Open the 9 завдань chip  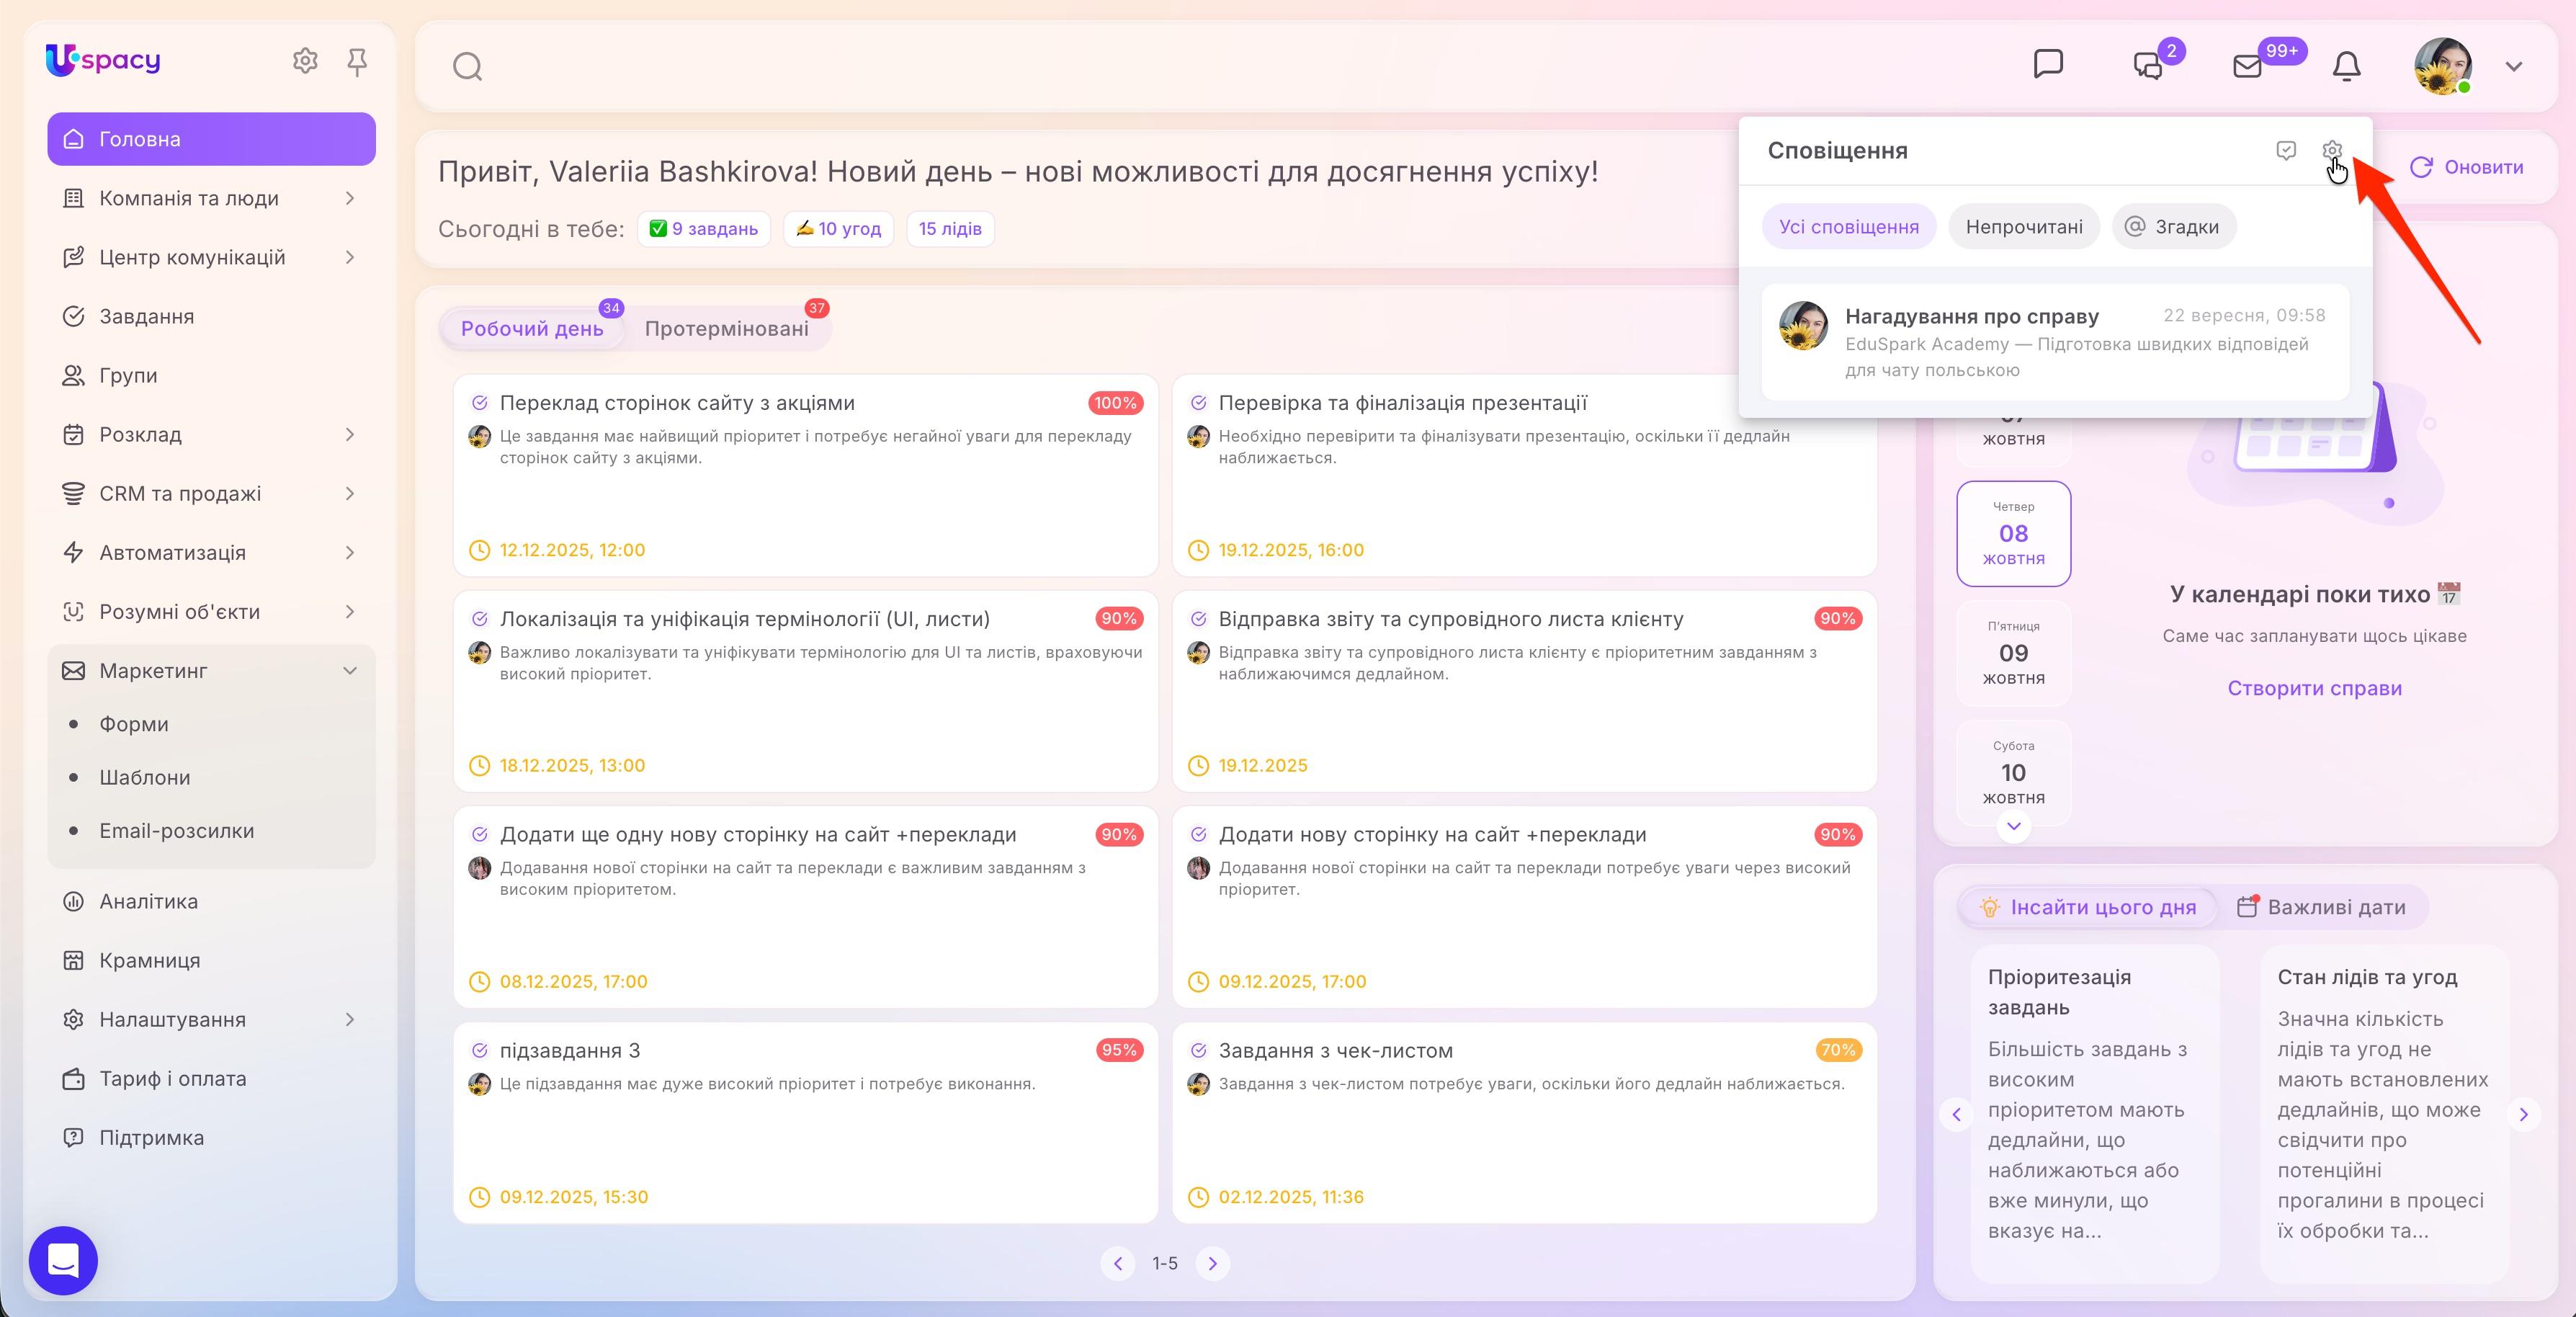click(x=704, y=228)
